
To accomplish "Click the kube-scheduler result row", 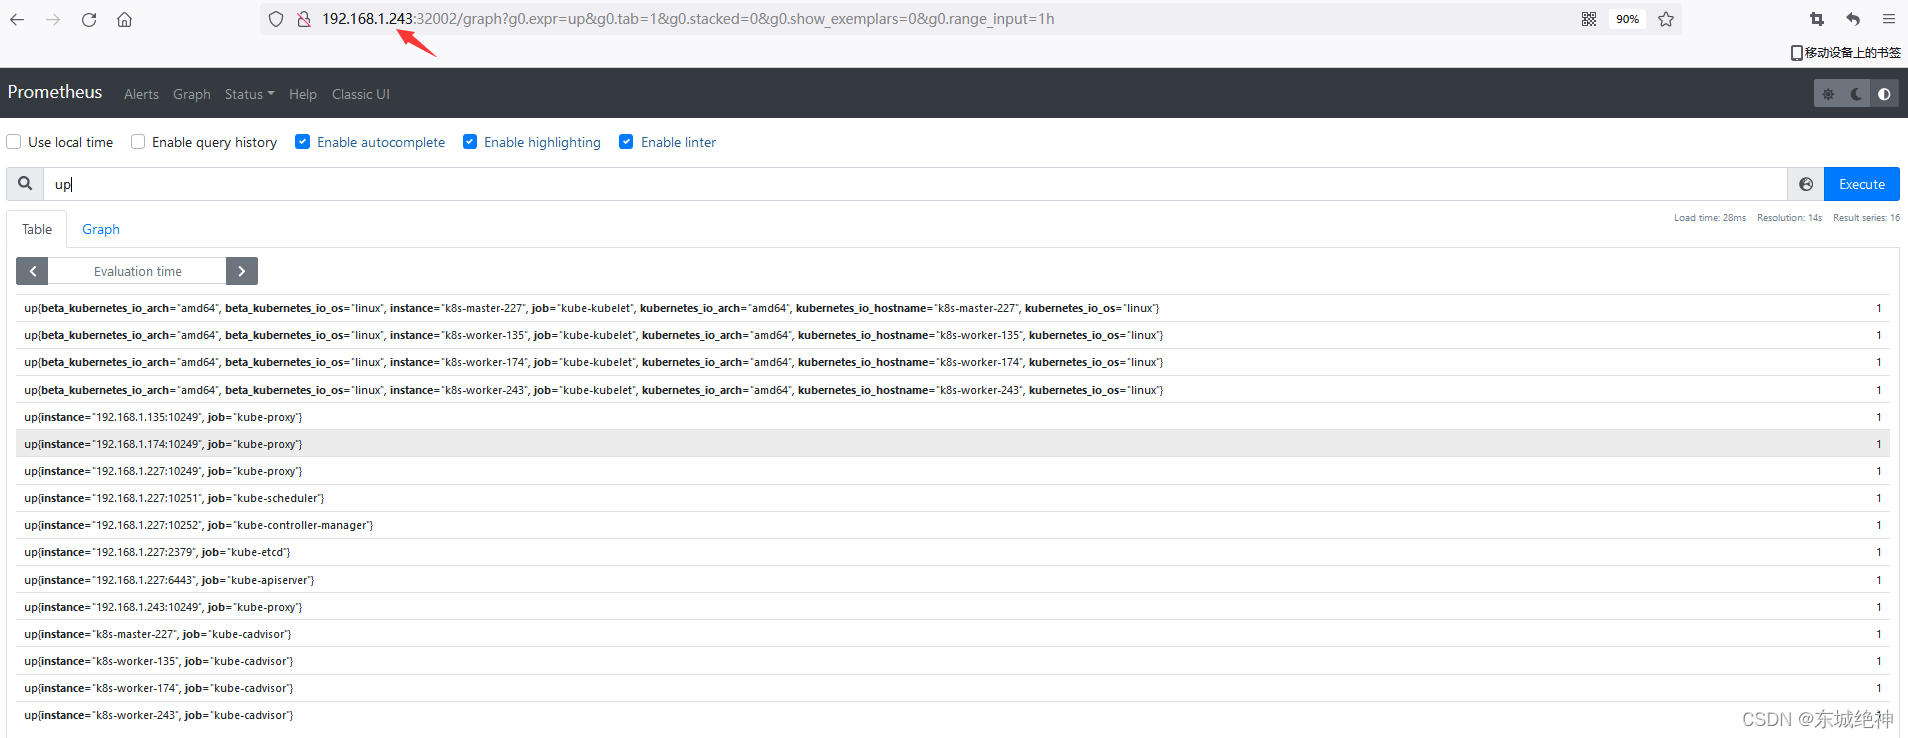I will pos(953,498).
